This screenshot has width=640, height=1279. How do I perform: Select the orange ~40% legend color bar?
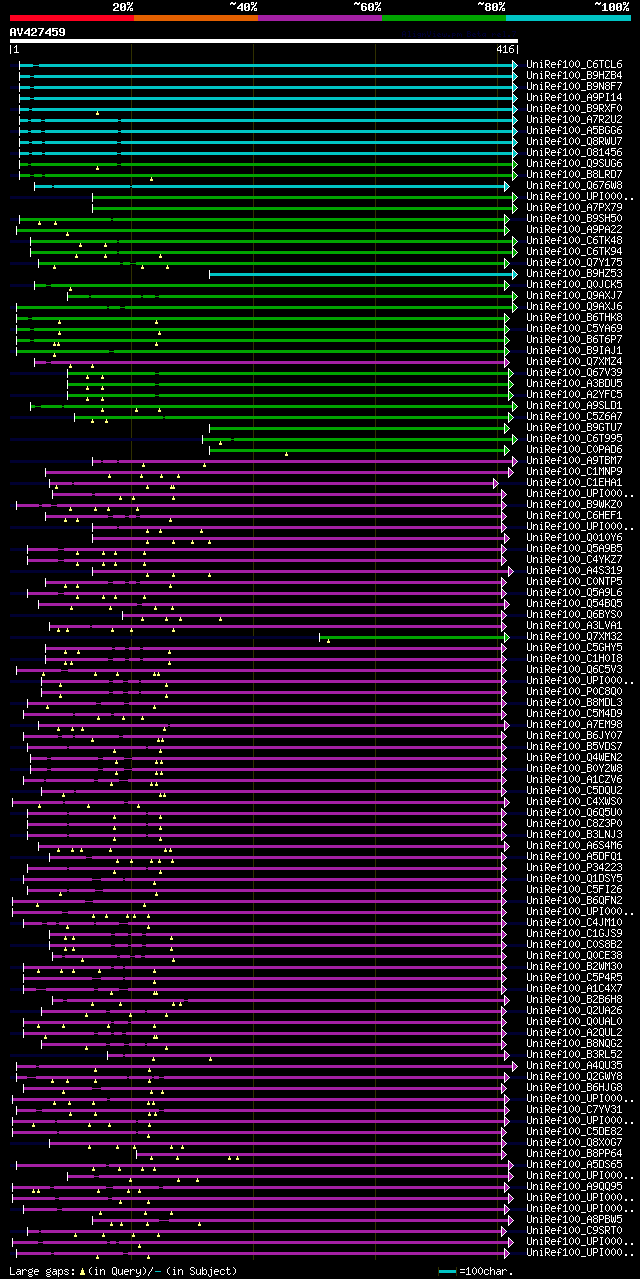(195, 17)
